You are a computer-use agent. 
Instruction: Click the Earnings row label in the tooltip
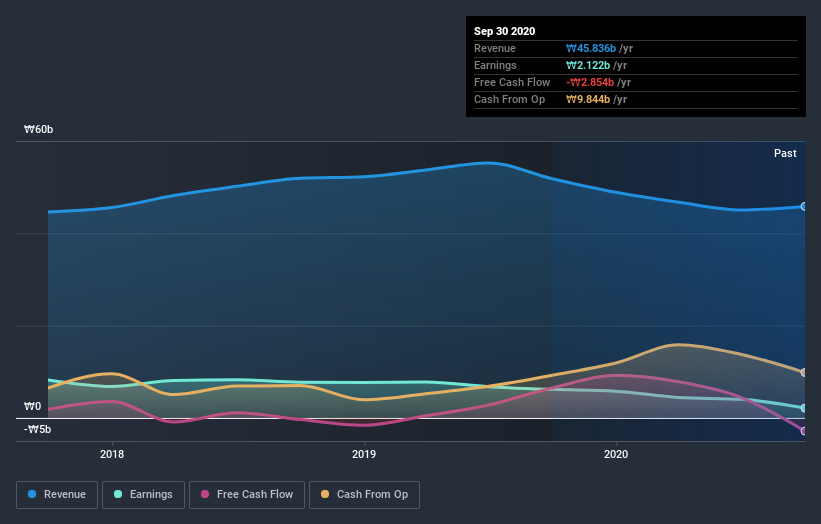tap(495, 65)
